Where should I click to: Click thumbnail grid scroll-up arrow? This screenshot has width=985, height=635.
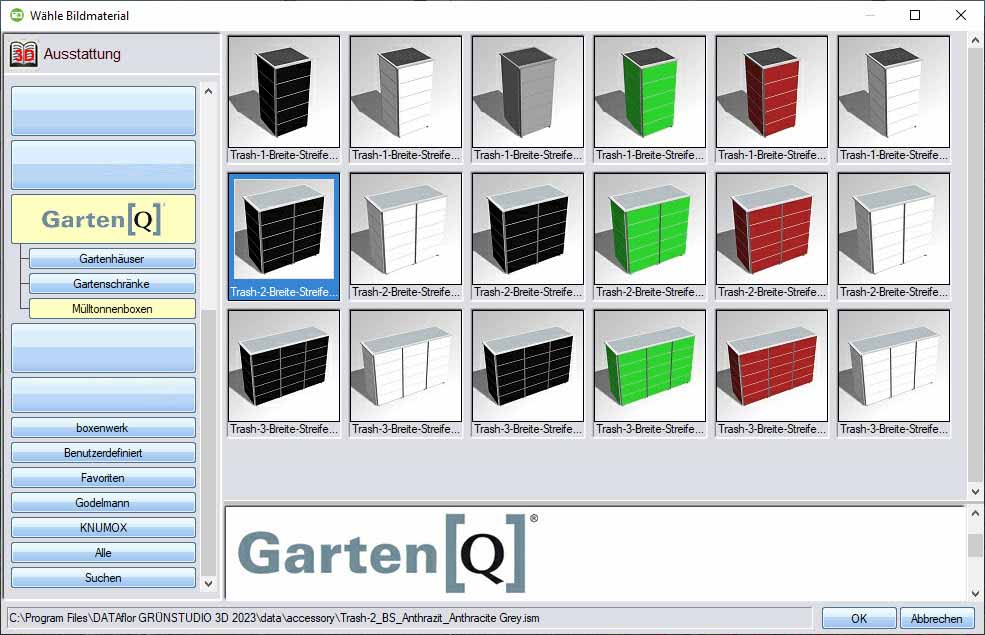click(975, 41)
